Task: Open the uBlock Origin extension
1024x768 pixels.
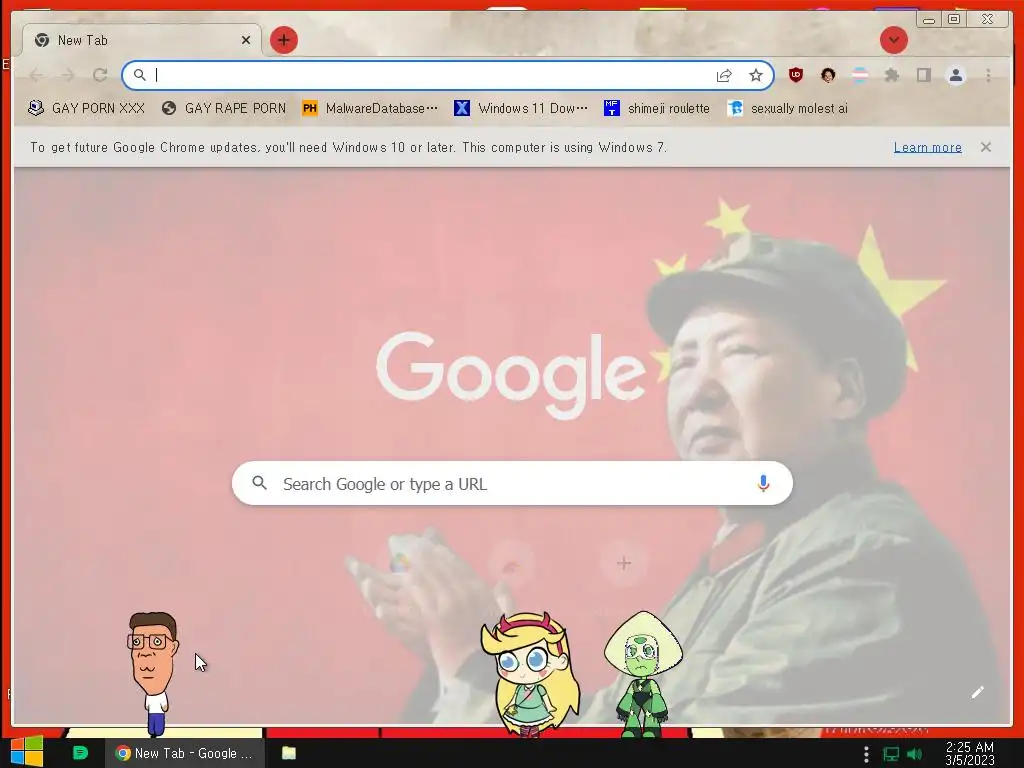Action: [x=795, y=75]
